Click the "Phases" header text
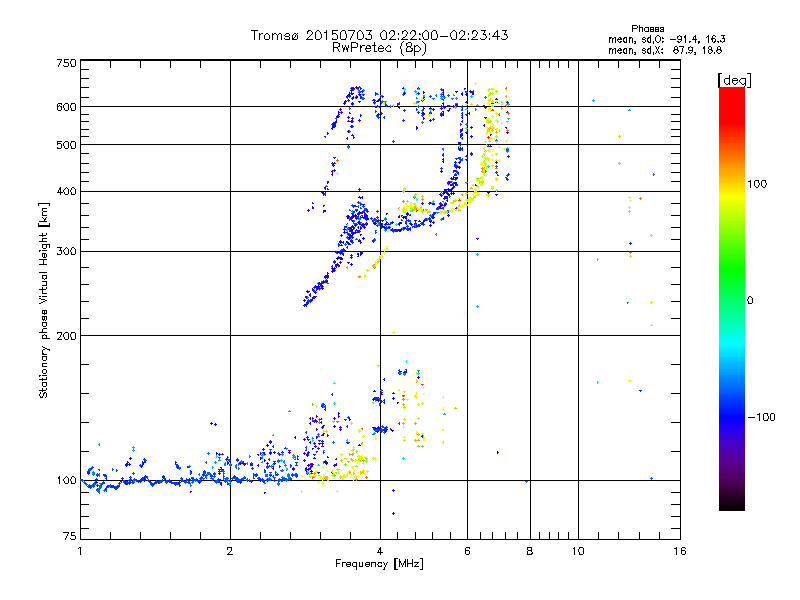 (647, 29)
